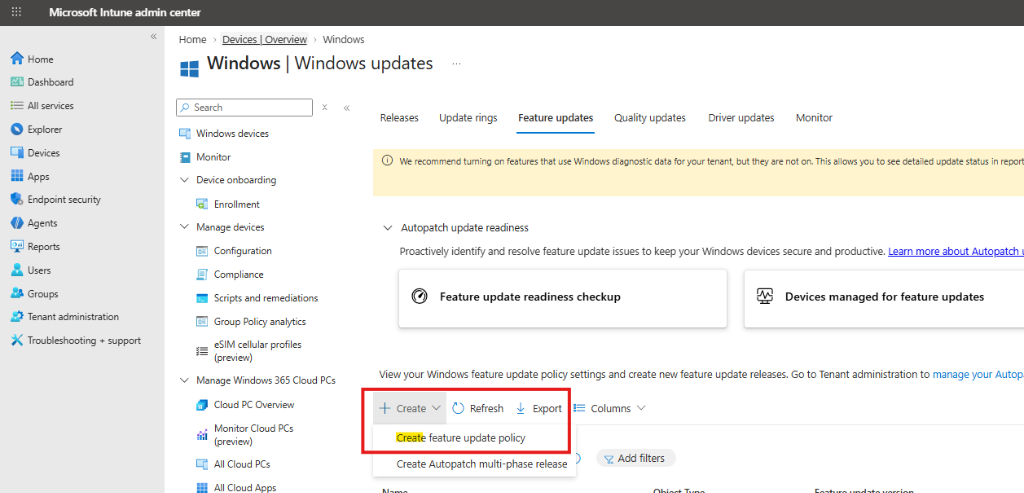
Task: Open the app launcher waffle icon
Action: pyautogui.click(x=16, y=12)
